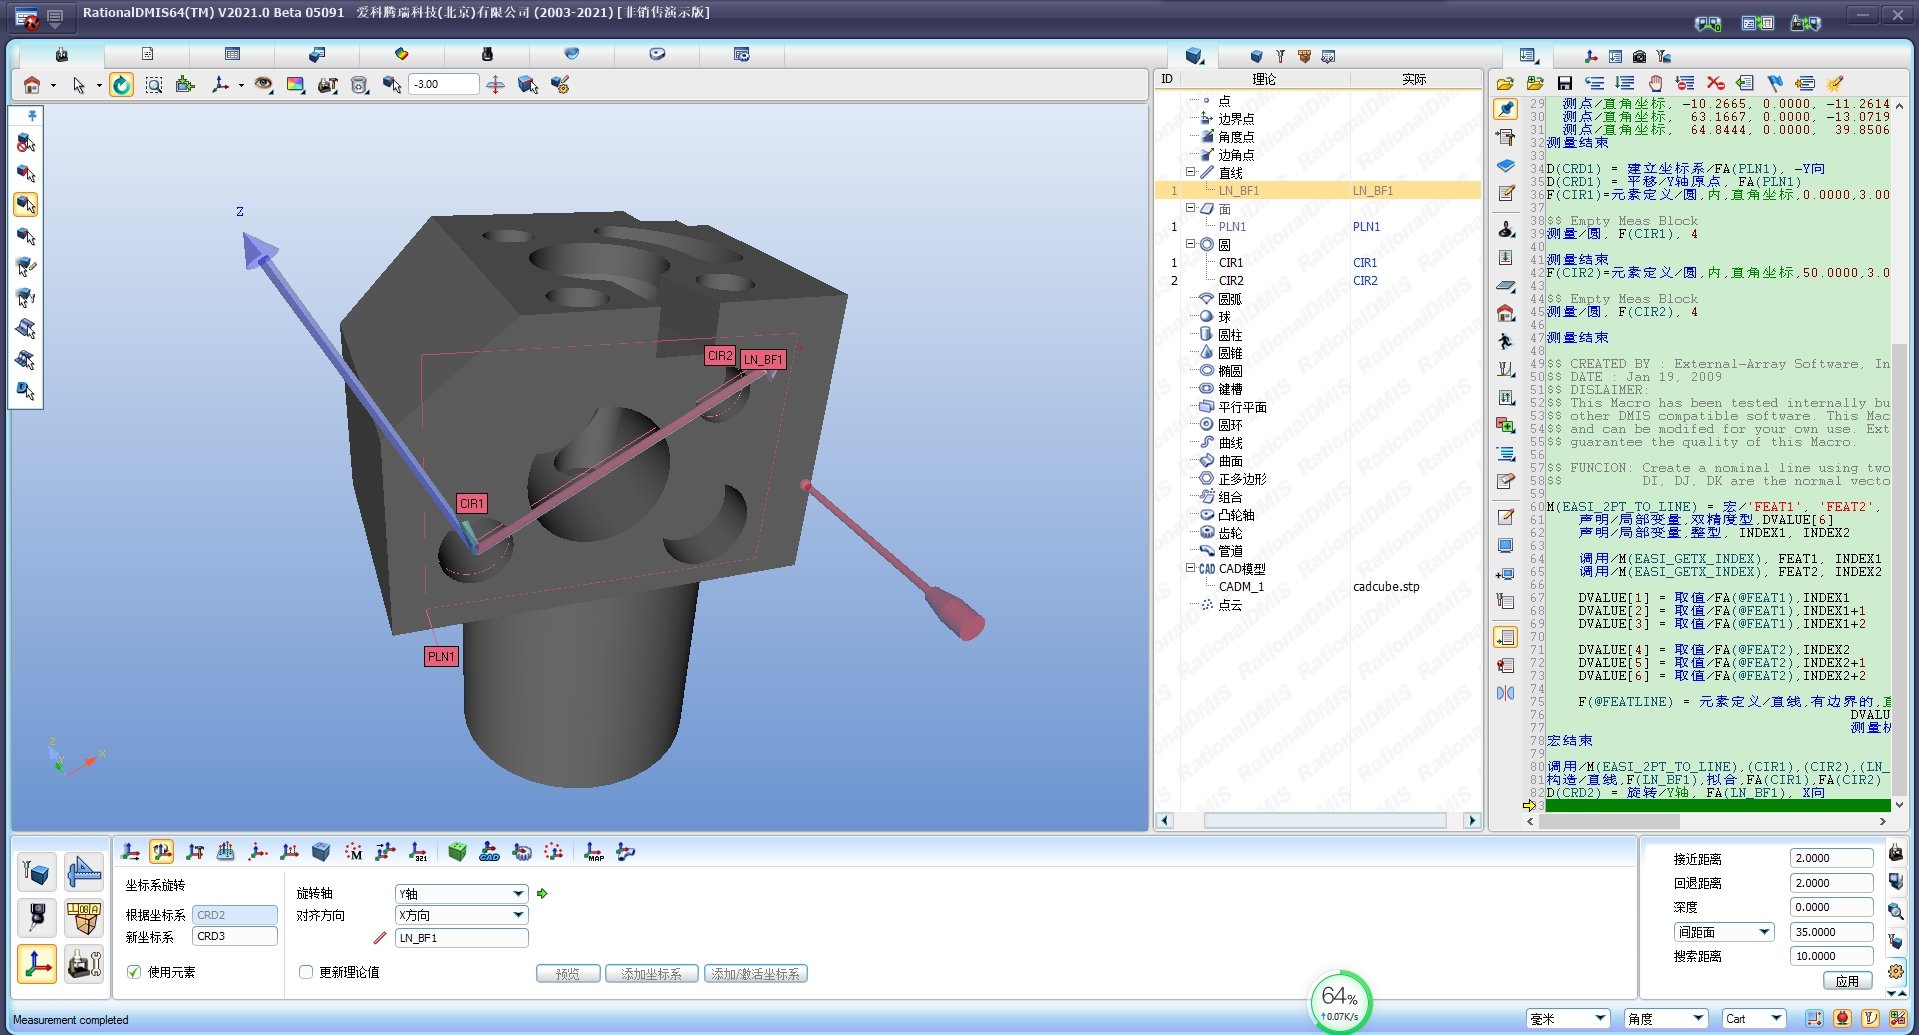Click the crosshair move icon beside -3.00 field
1919x1035 pixels.
[x=495, y=85]
